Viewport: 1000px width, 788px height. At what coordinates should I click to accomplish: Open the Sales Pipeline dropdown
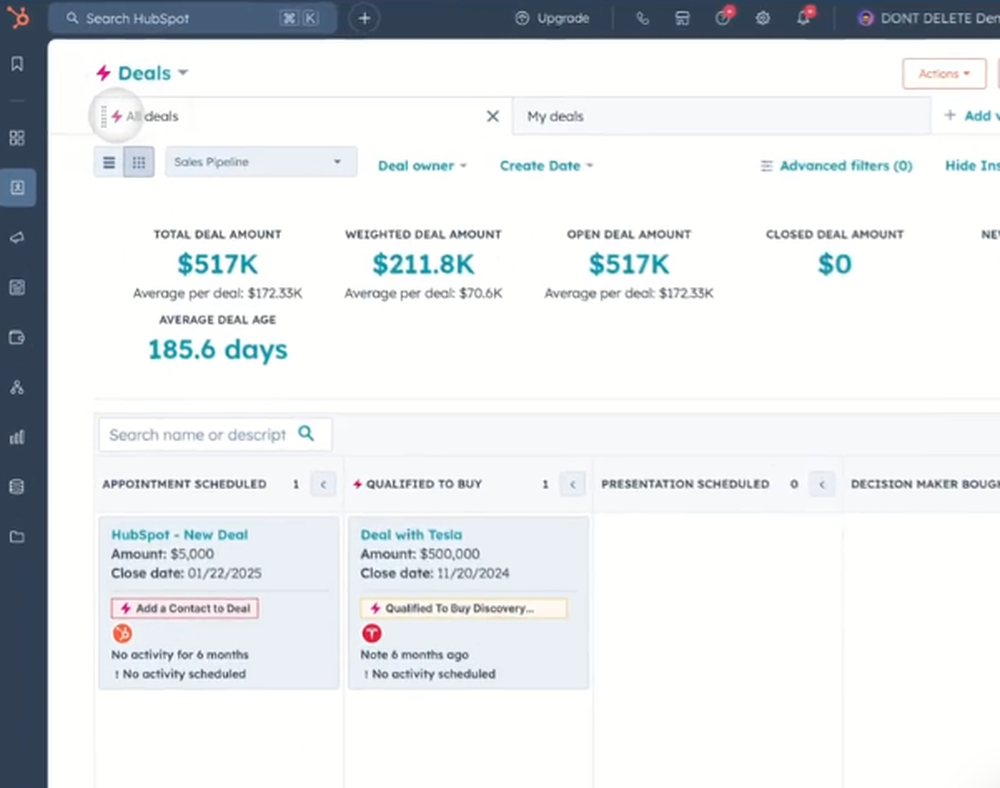pyautogui.click(x=261, y=162)
